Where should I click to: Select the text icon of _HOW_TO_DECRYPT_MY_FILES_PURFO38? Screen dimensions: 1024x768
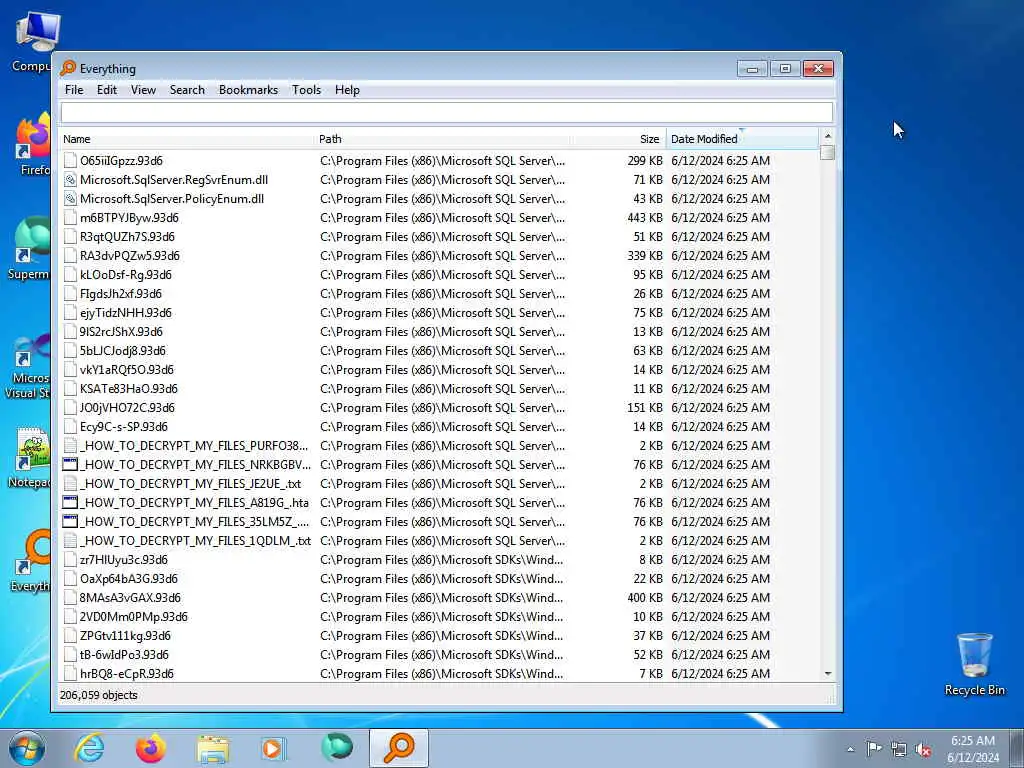pyautogui.click(x=70, y=446)
